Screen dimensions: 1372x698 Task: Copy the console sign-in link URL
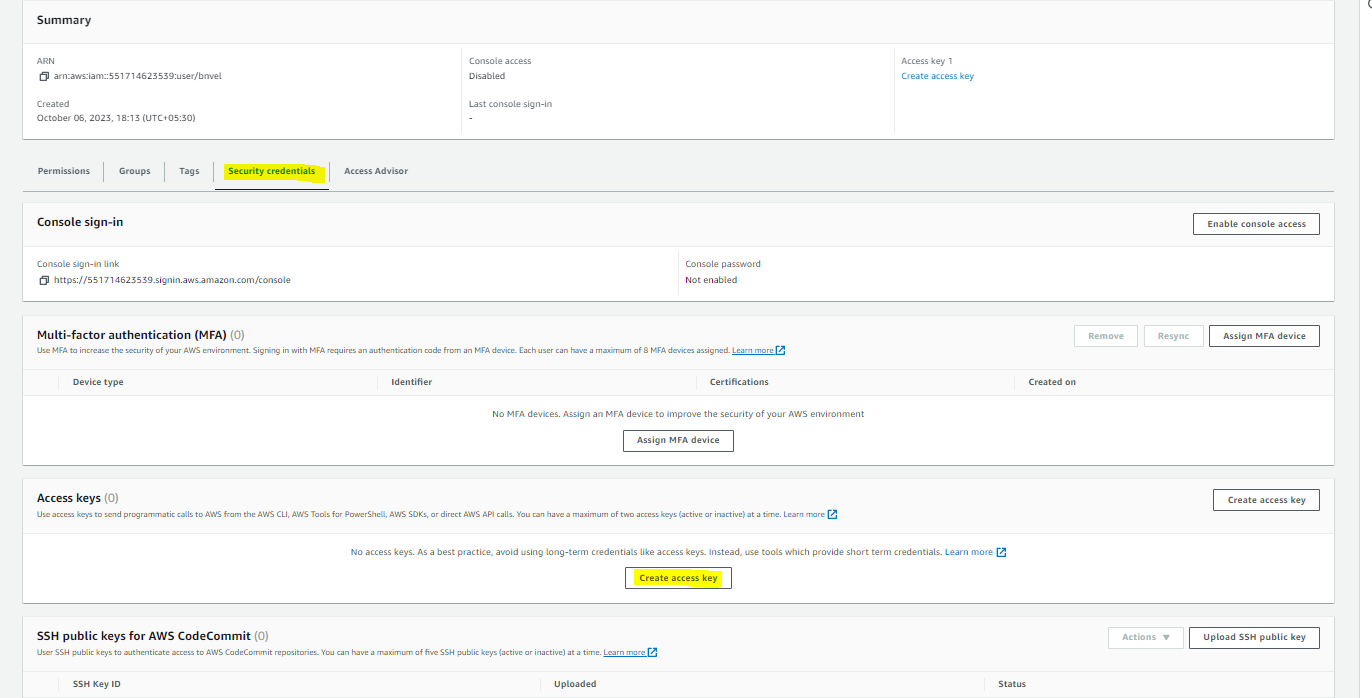[44, 281]
